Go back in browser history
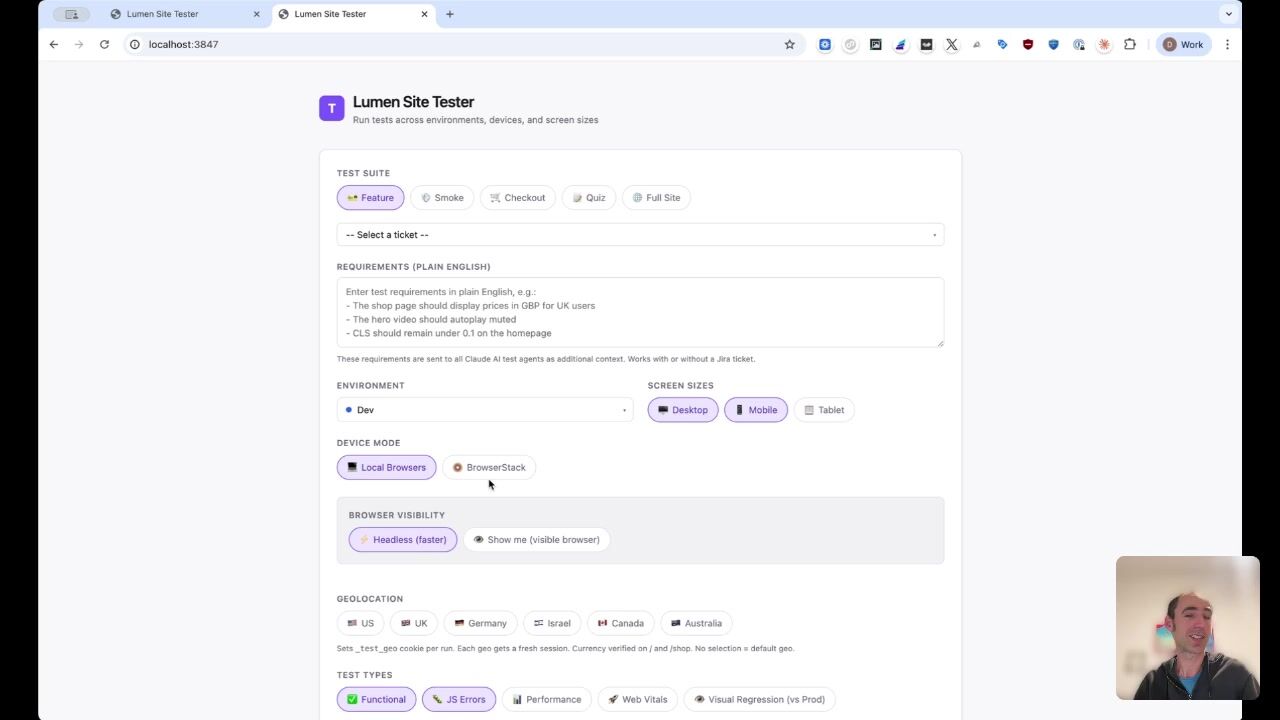 click(x=54, y=44)
